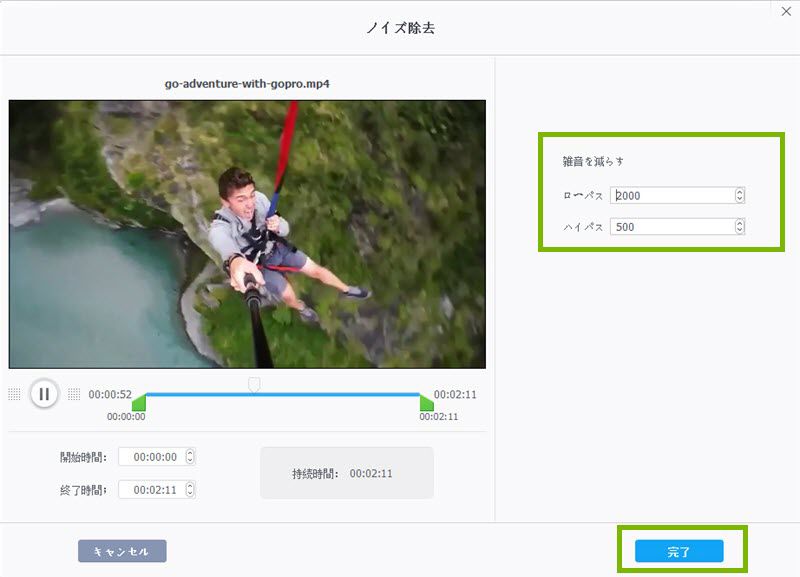Screen dimensions: 800x577
Task: Click the green trim start marker
Action: click(x=139, y=403)
